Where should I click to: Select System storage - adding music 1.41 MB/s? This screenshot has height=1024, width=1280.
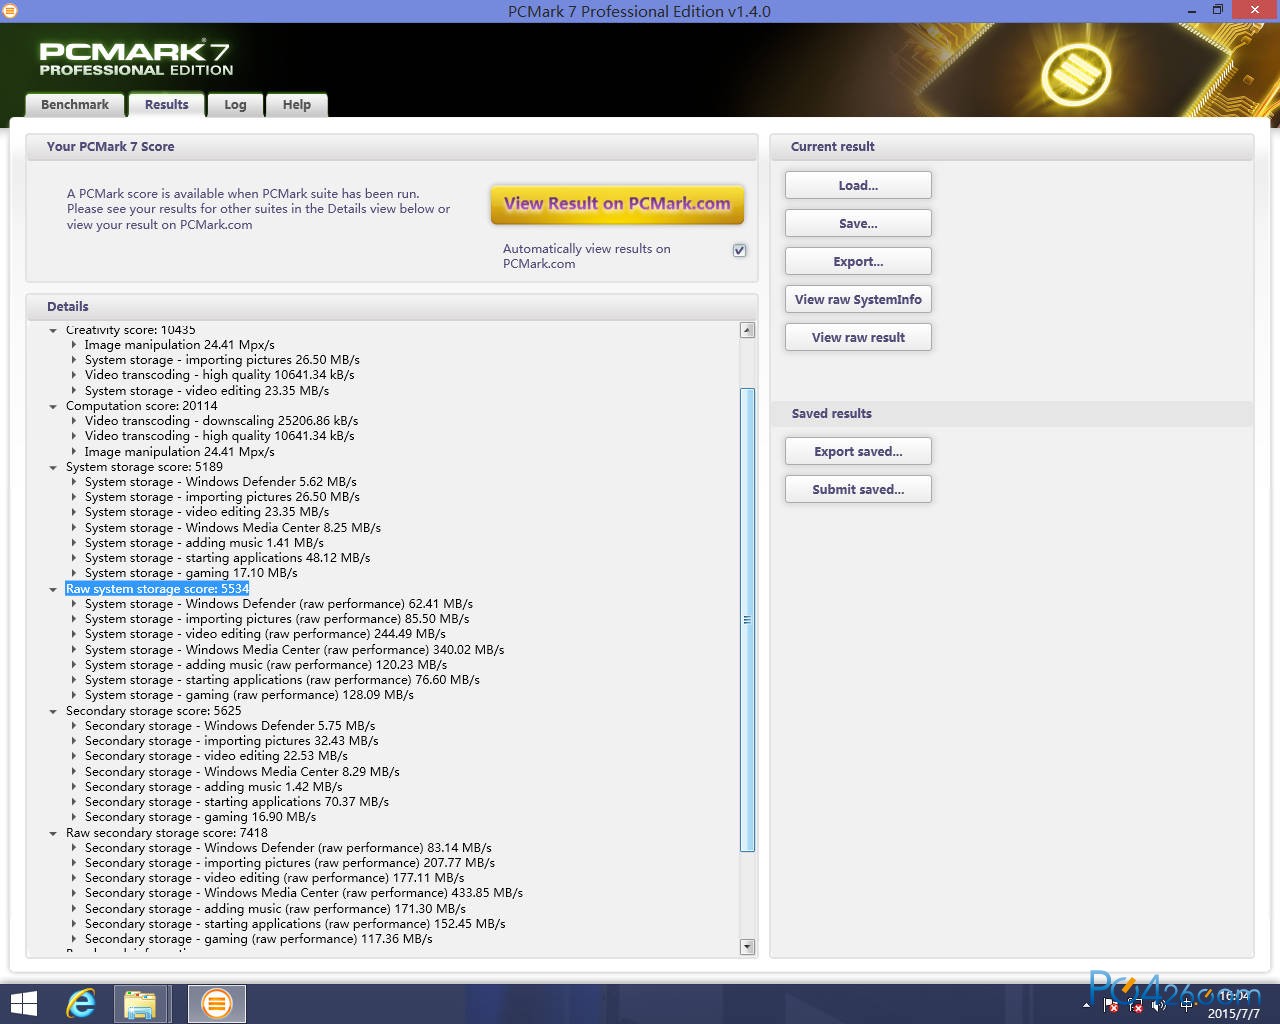(204, 543)
